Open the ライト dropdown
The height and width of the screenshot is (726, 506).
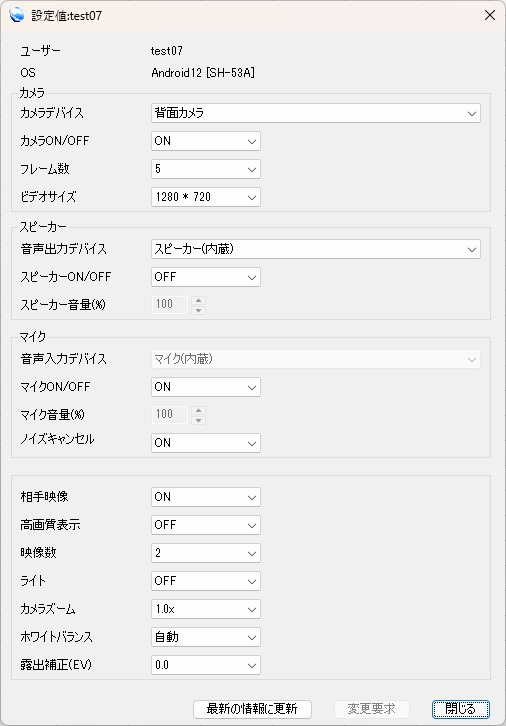pyautogui.click(x=206, y=581)
